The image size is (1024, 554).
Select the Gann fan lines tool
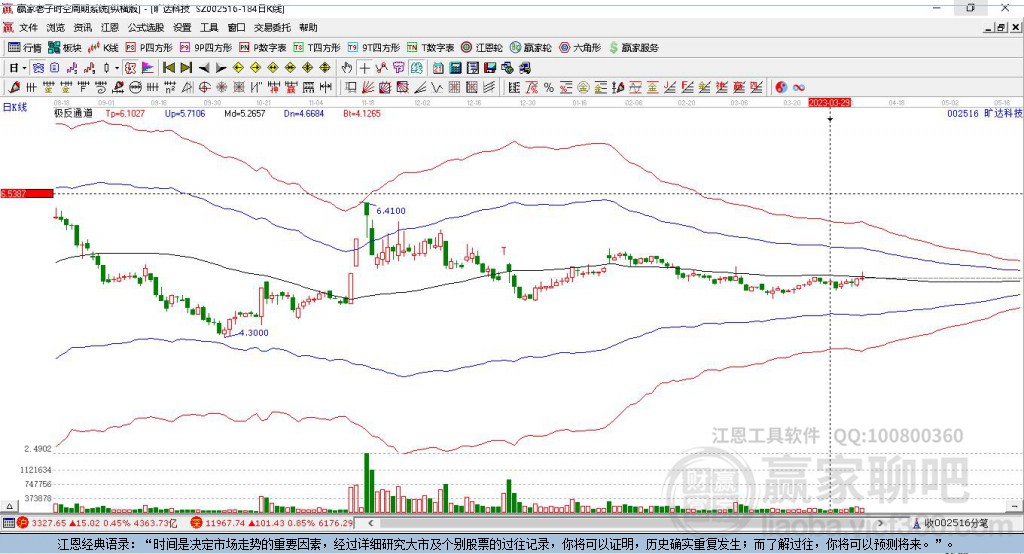368,88
